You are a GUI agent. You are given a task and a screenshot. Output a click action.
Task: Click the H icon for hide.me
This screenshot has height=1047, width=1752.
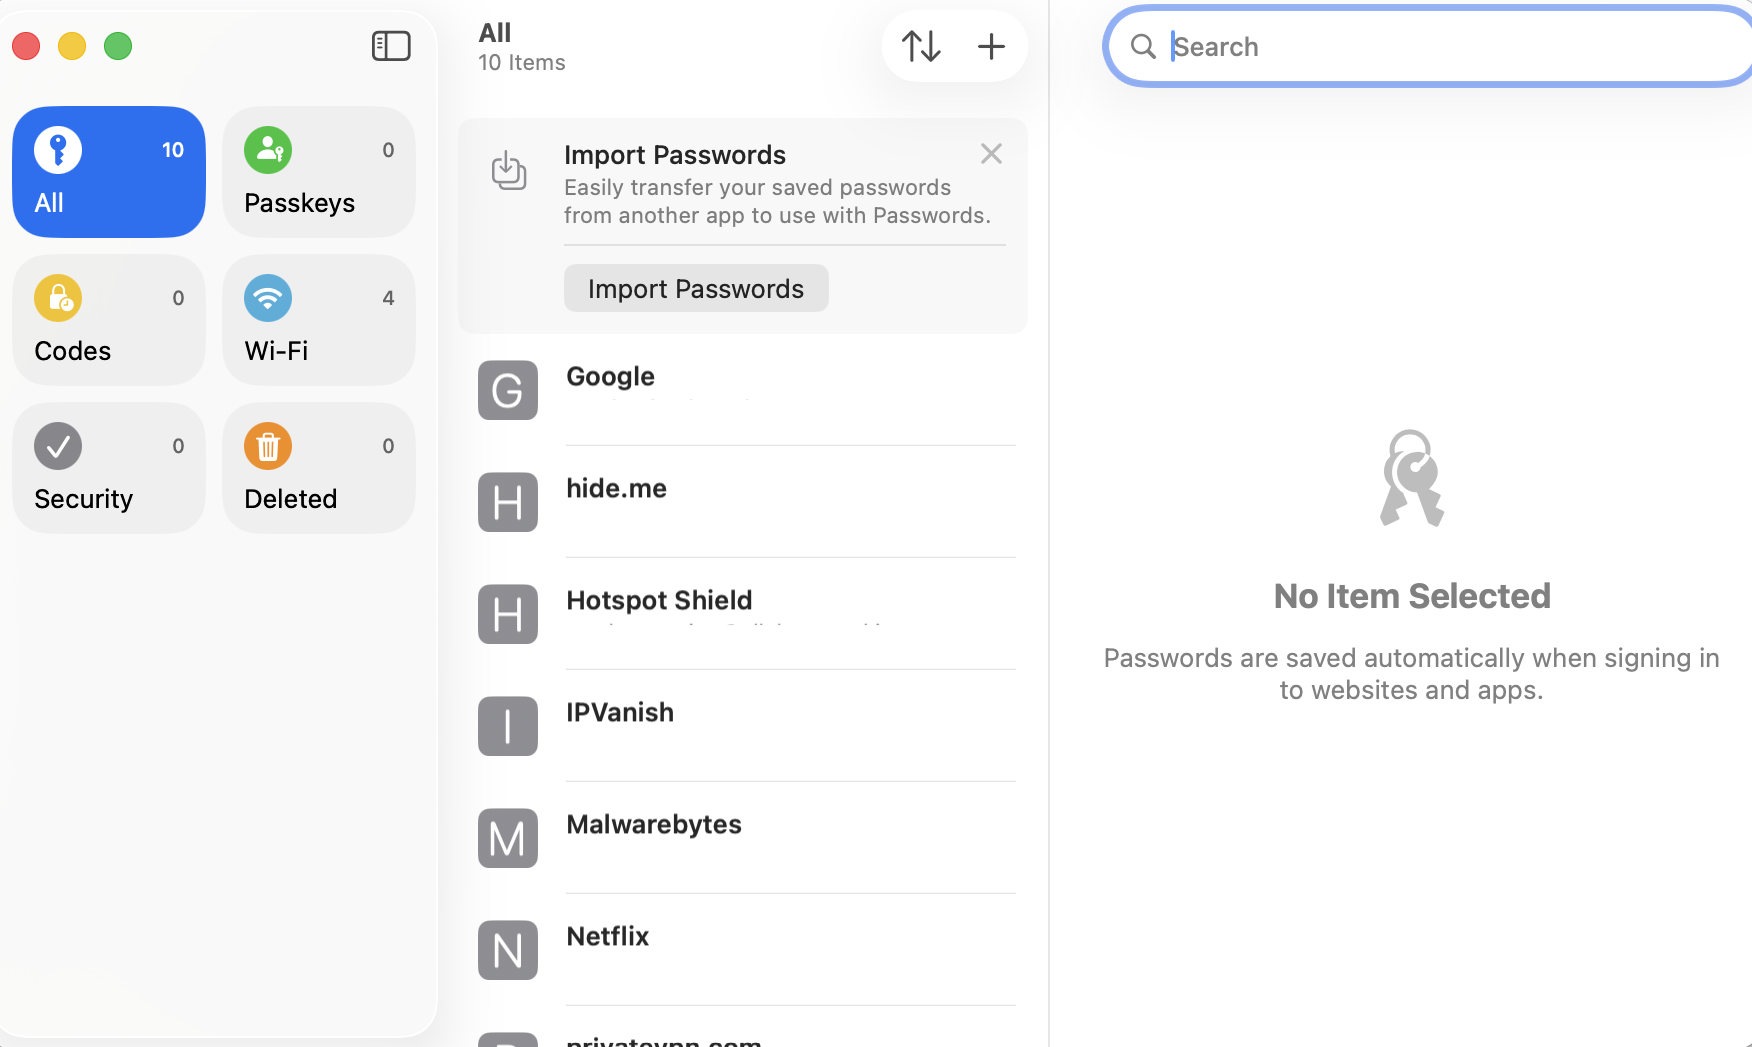[508, 502]
